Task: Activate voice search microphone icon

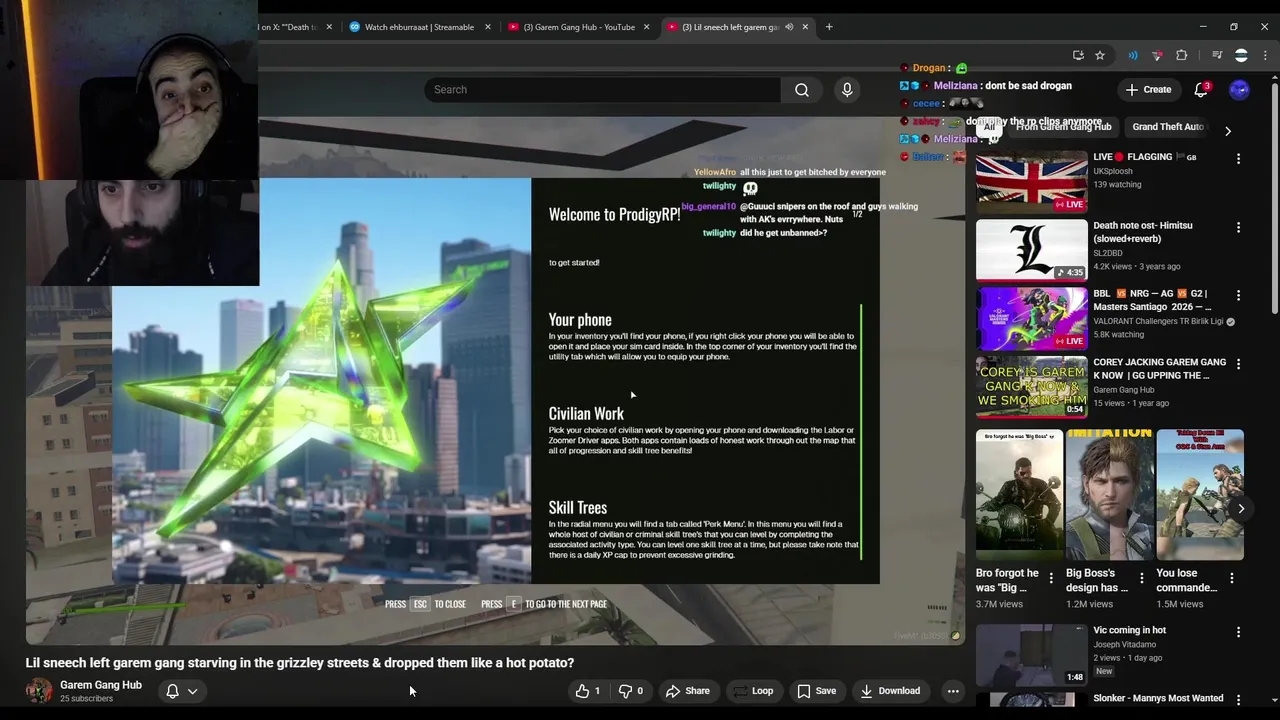Action: click(847, 90)
